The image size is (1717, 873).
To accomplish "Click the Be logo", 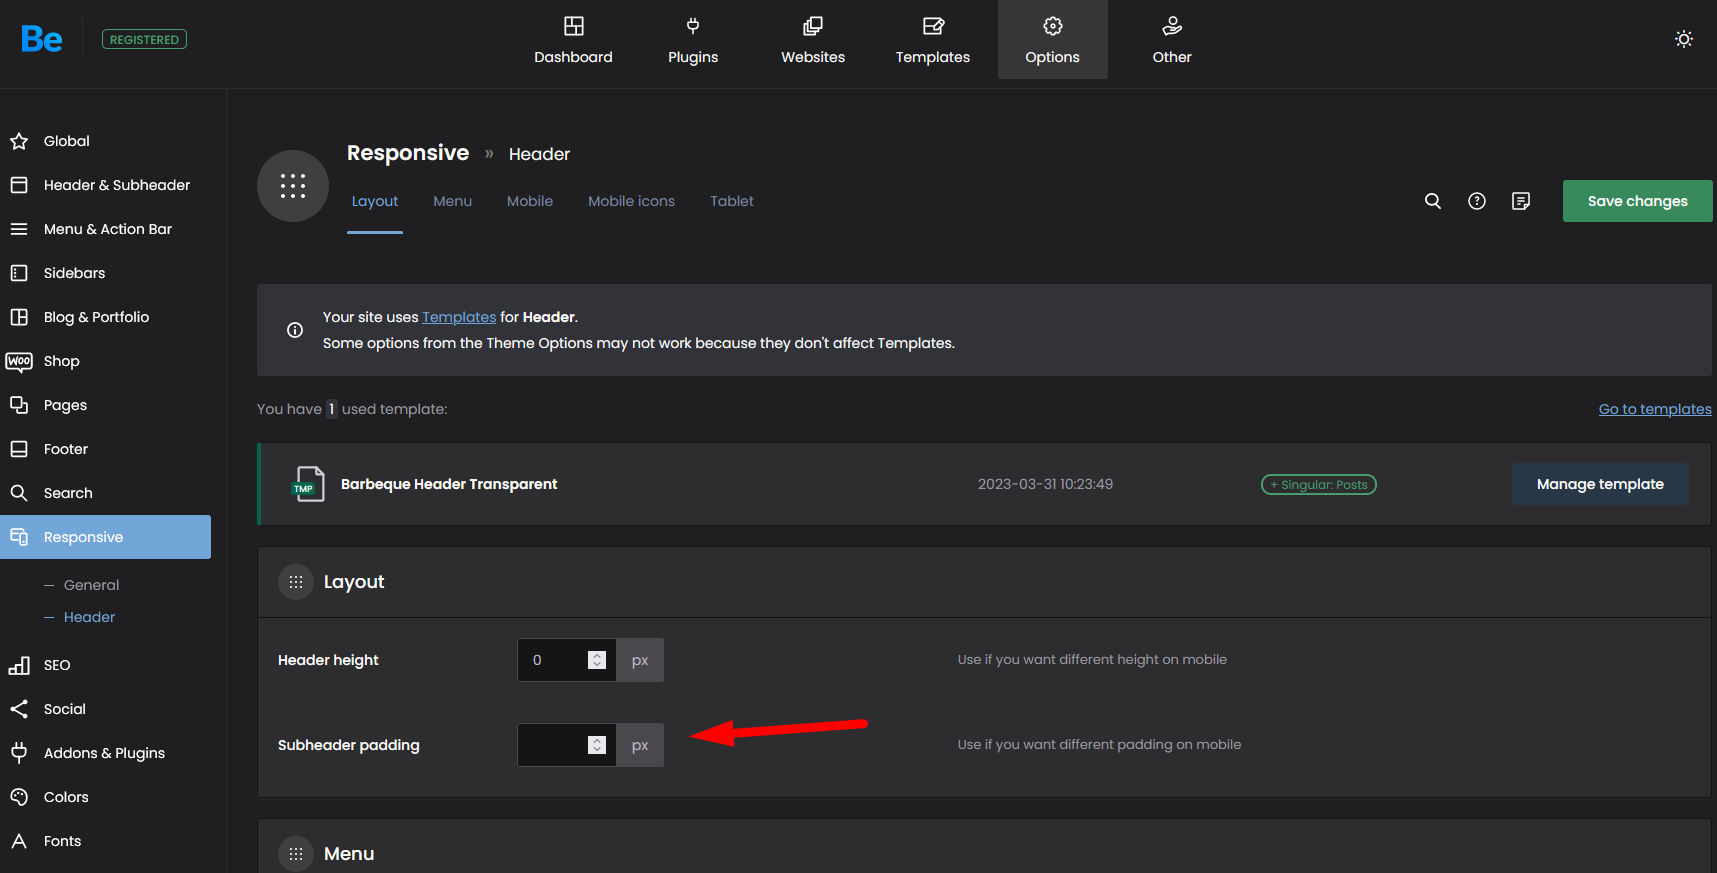I will (42, 39).
